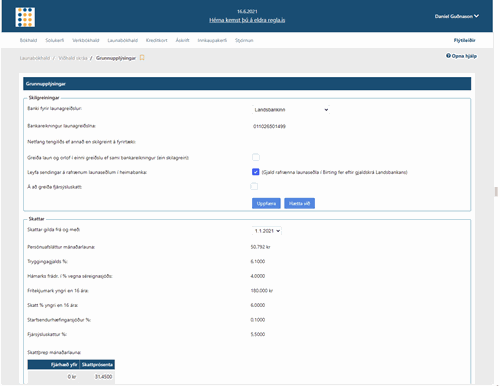Click frítekjumark value 180.000 kr
500x386 pixels.
point(262,291)
